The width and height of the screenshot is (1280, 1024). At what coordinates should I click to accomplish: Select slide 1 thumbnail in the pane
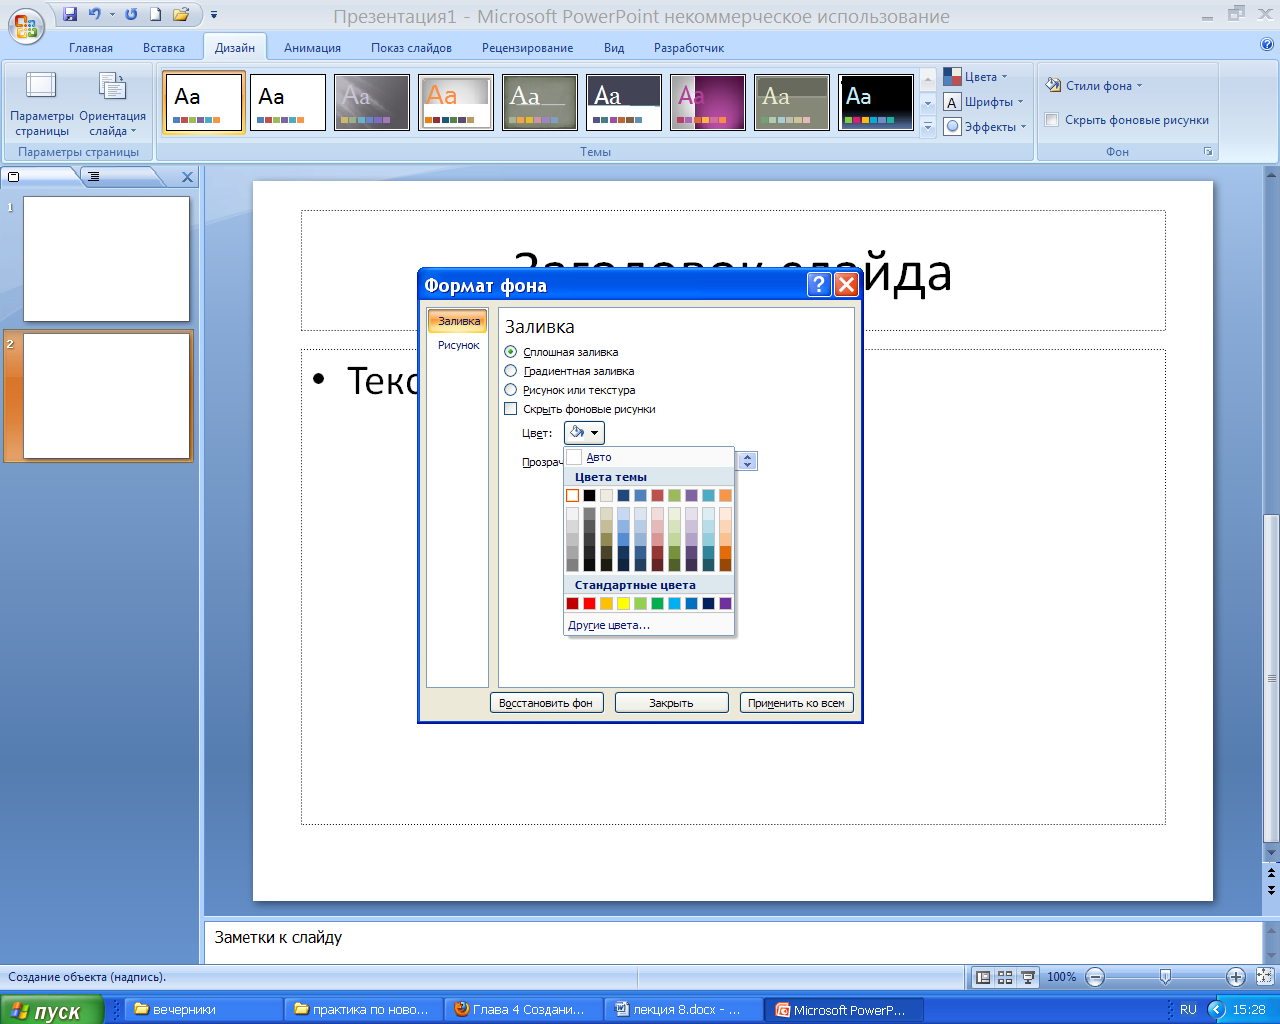coord(106,258)
